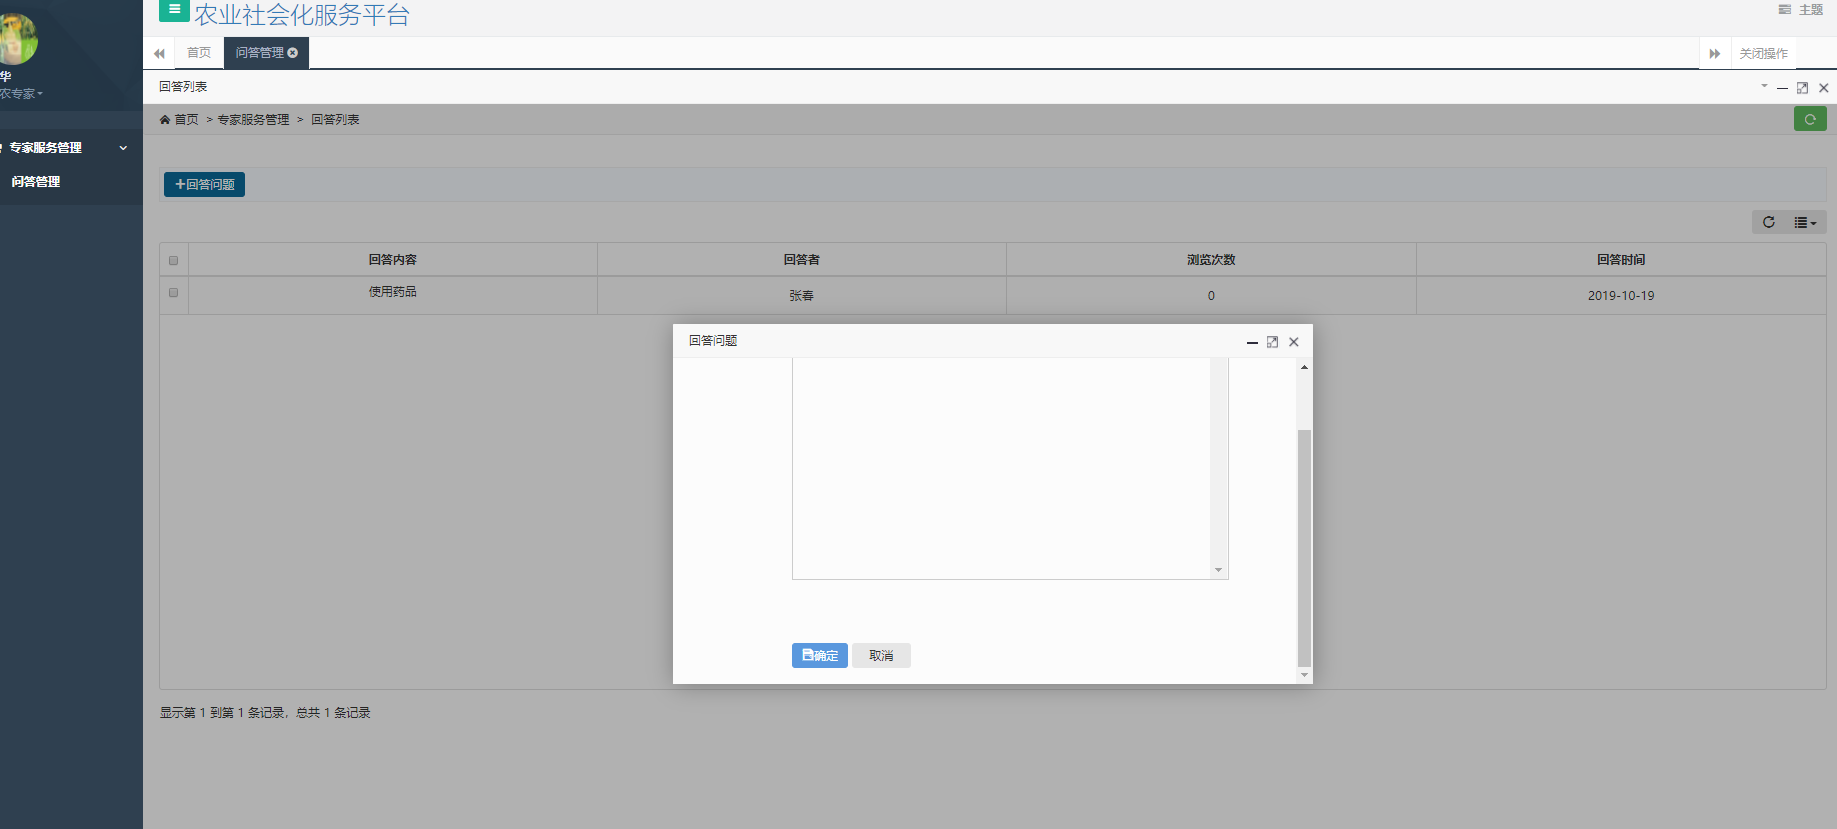This screenshot has height=829, width=1837.
Task: Open the table columns dropdown
Action: [1805, 222]
